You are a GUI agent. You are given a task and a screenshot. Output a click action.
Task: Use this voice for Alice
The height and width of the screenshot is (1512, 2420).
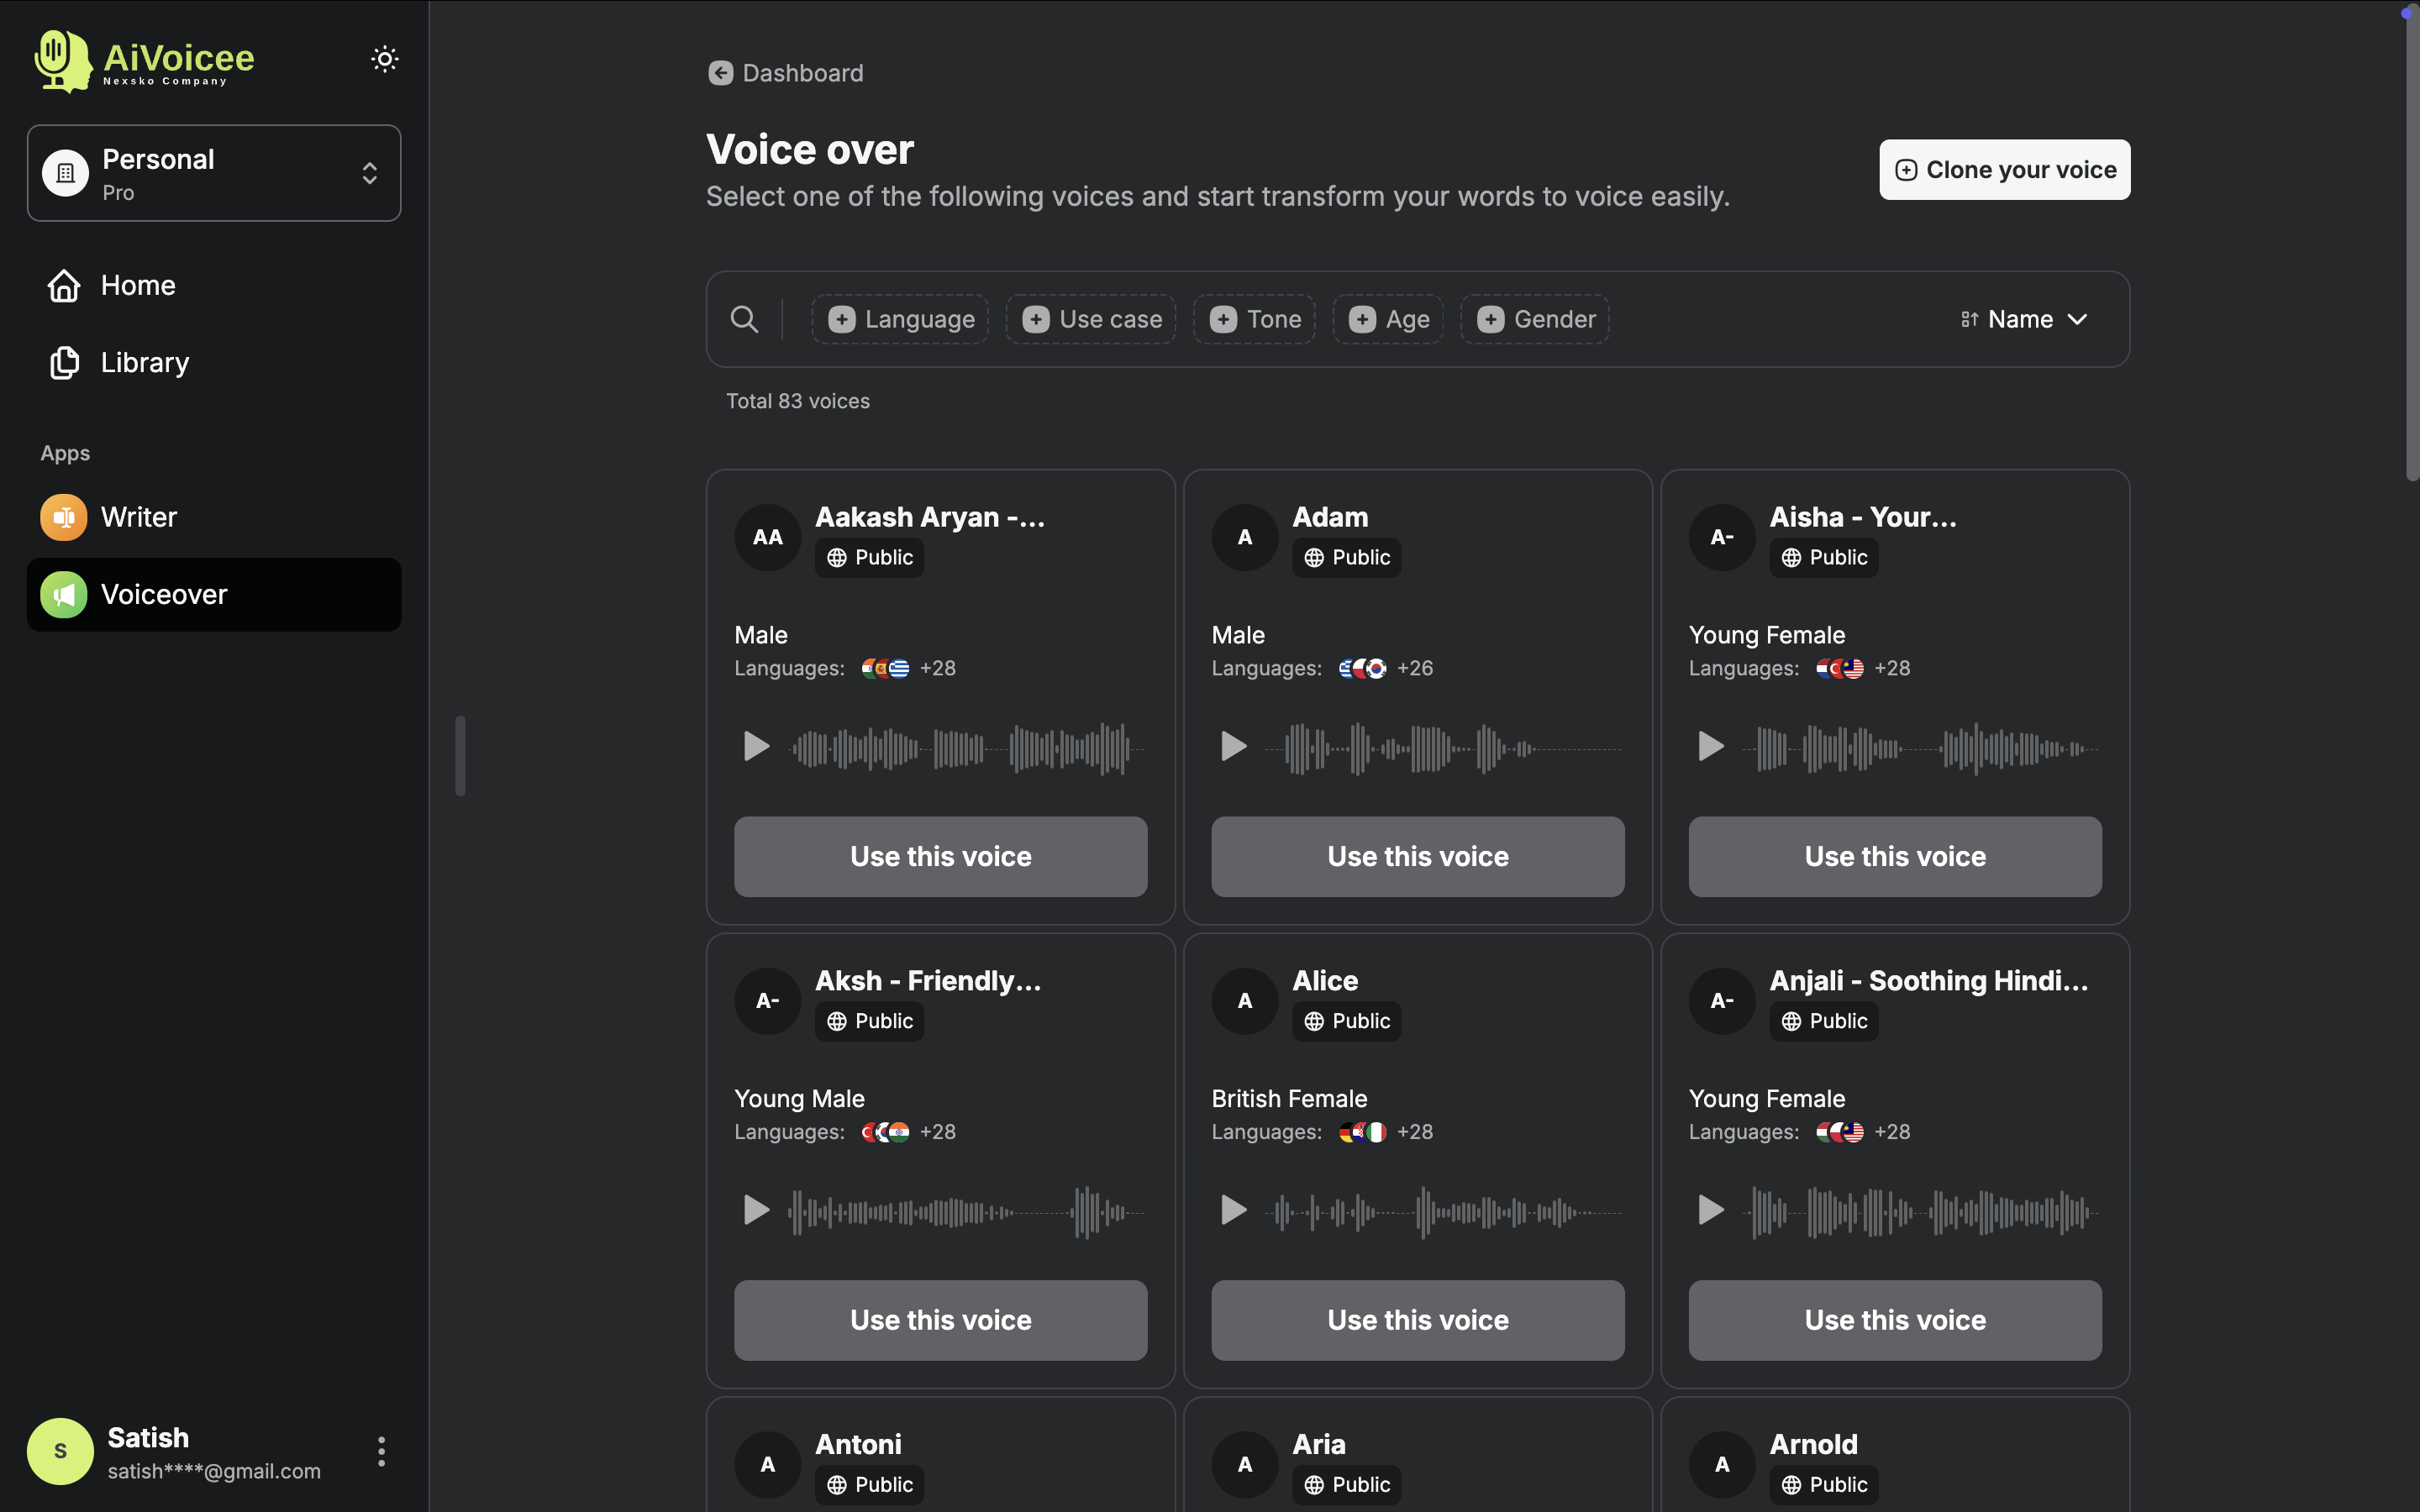(1417, 1319)
